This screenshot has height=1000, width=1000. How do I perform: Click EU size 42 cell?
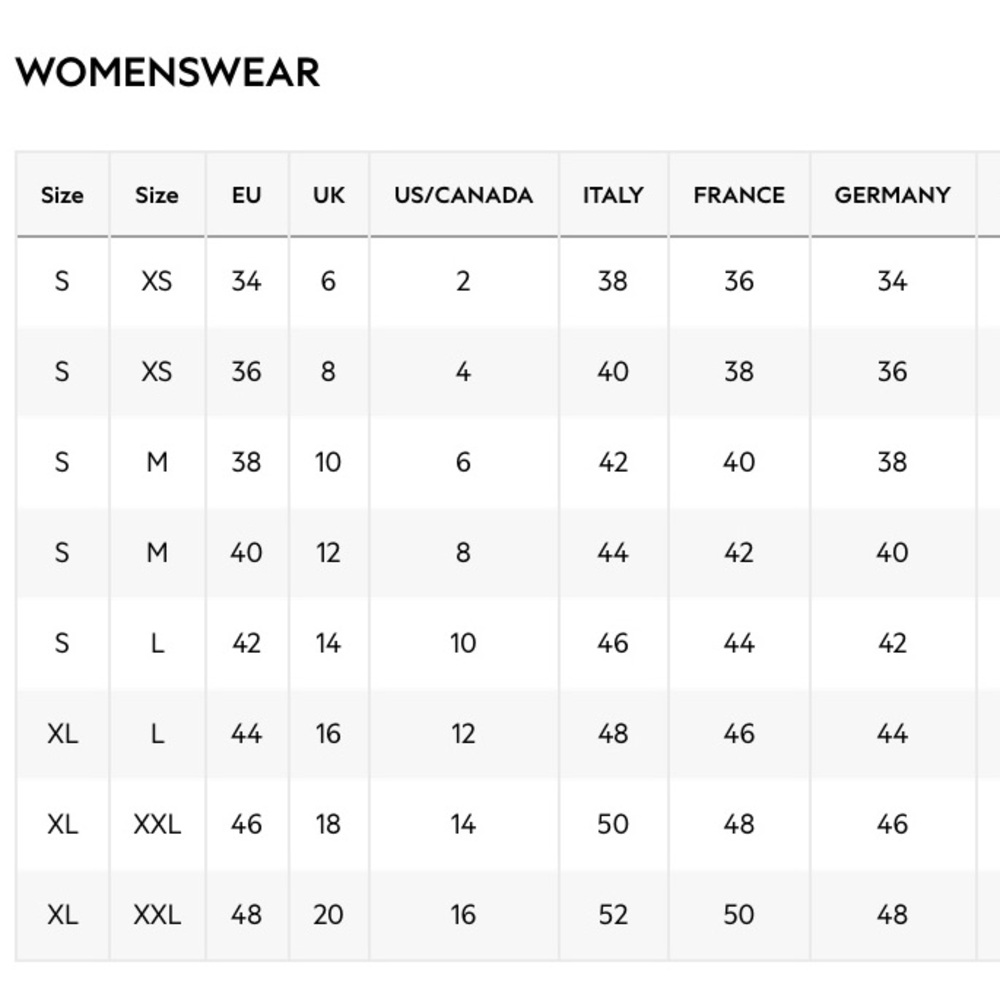[x=247, y=643]
